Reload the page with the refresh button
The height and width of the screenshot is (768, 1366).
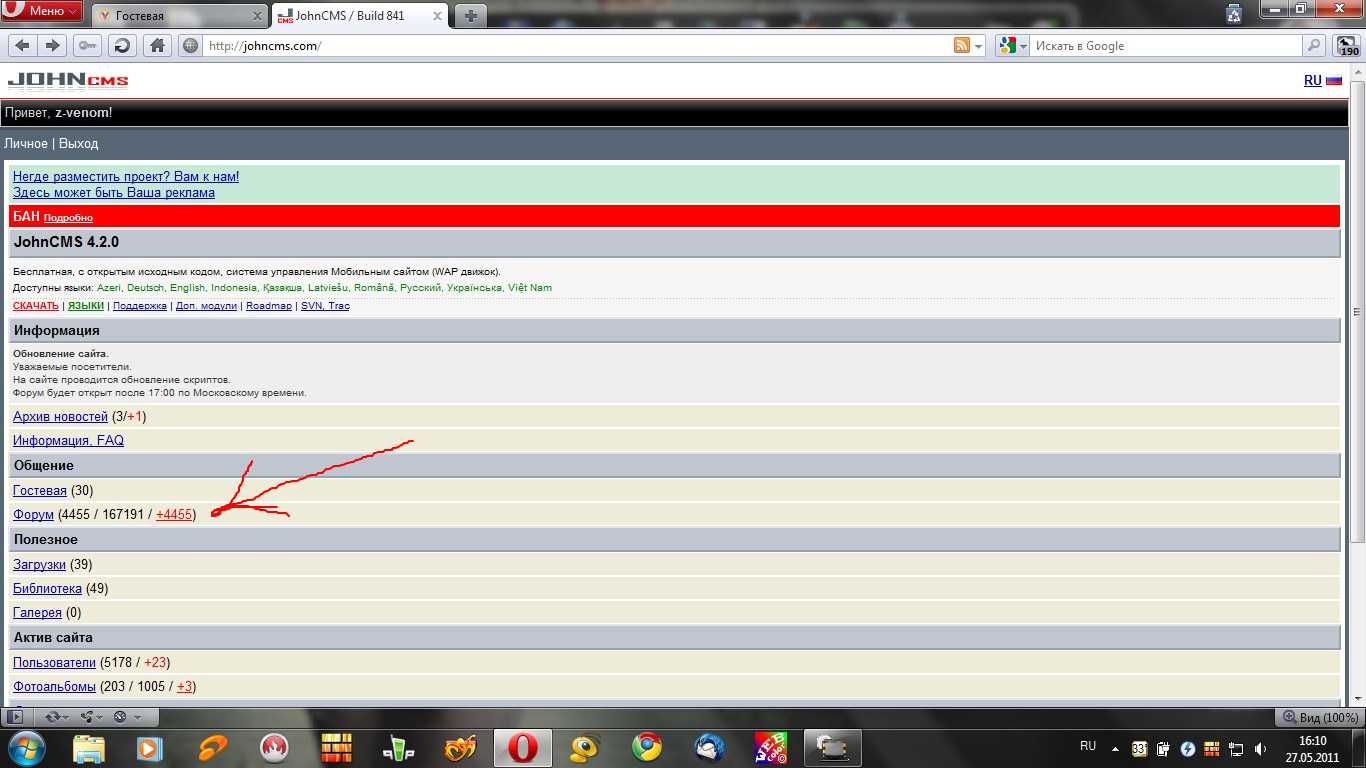(x=122, y=45)
